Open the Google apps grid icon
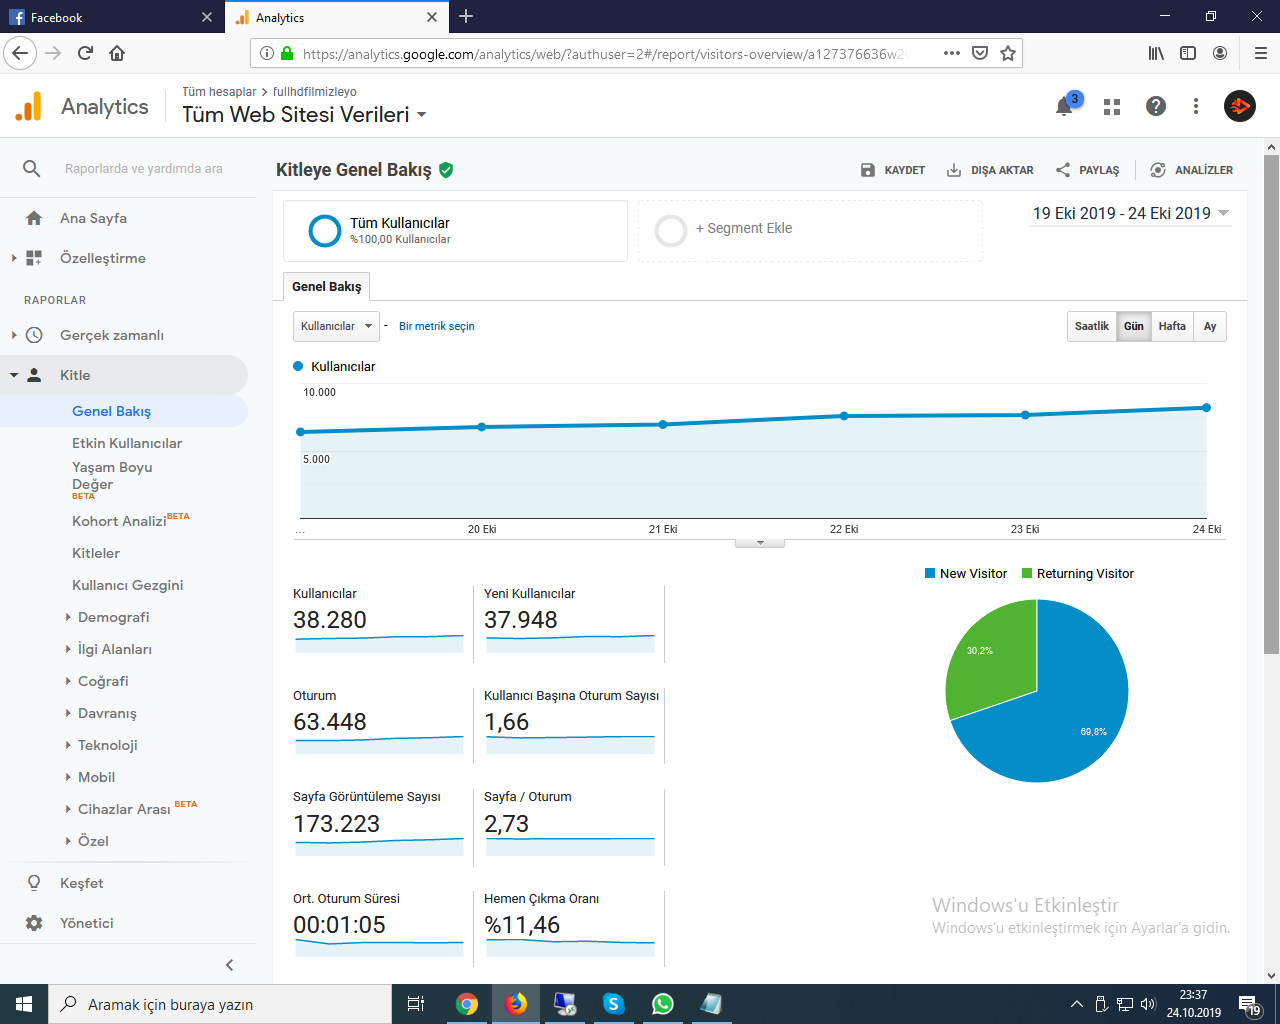 [x=1112, y=106]
